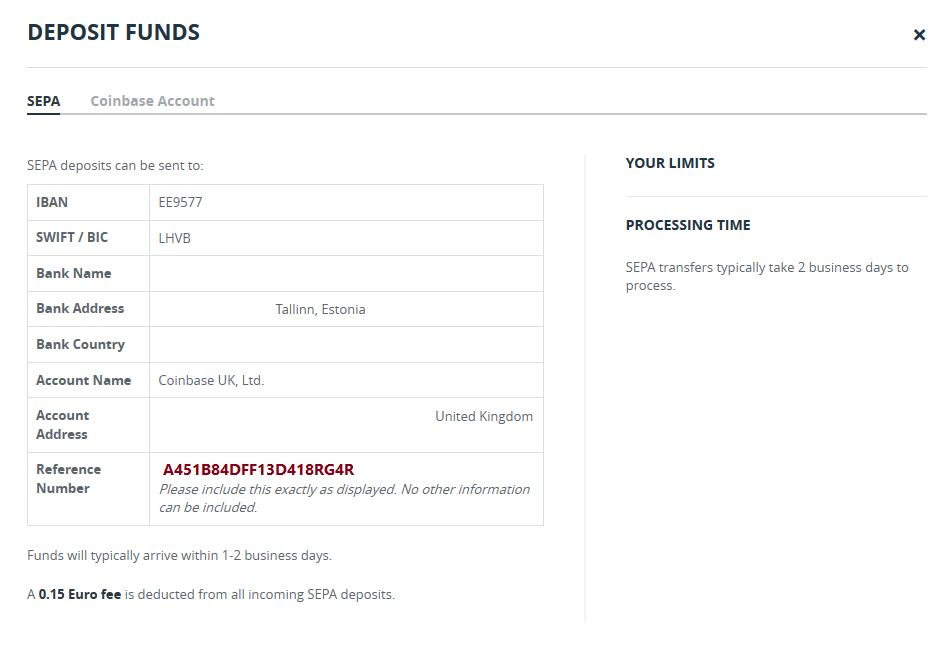This screenshot has height=650, width=949.
Task: Click the Bank Country row label
Action: 80,344
